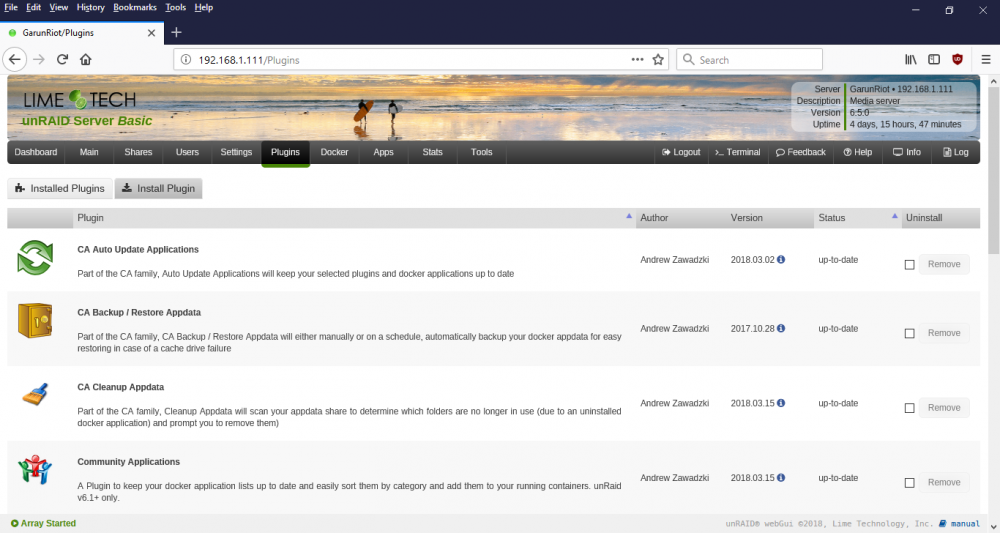This screenshot has width=1000, height=533.
Task: Reload the current page
Action: (x=62, y=59)
